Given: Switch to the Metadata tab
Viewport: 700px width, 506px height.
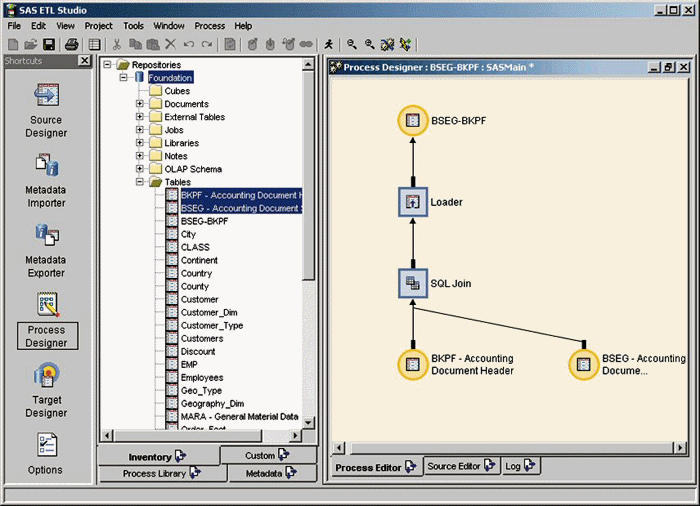Looking at the screenshot, I should (272, 473).
